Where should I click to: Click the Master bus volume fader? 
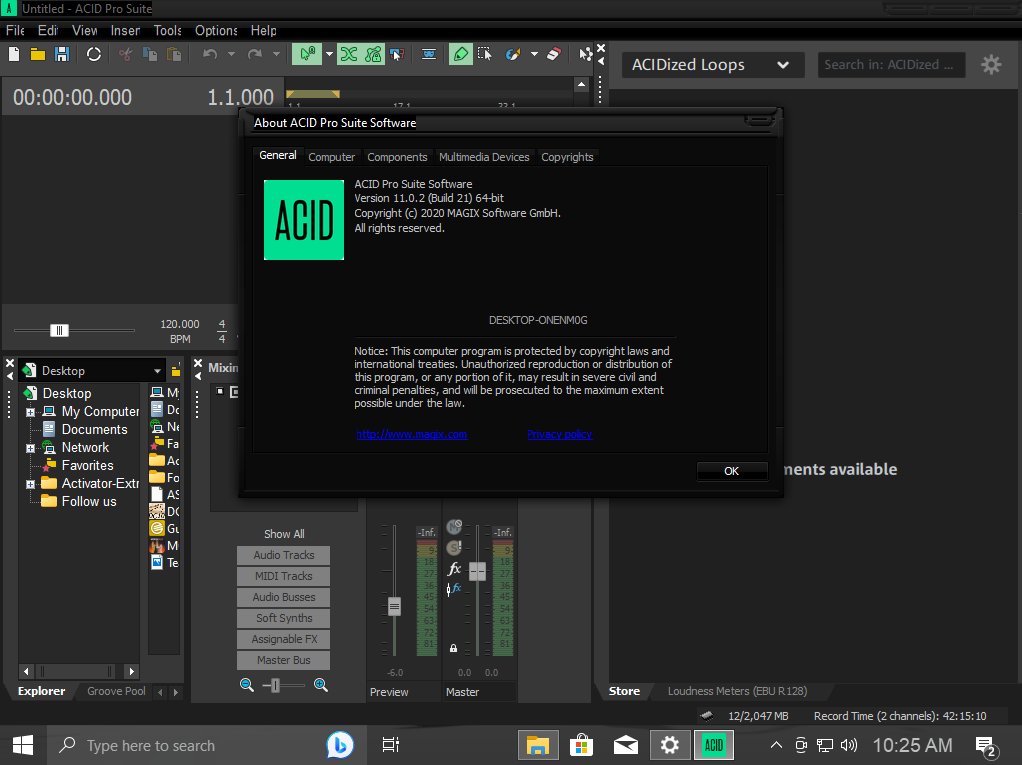(478, 571)
